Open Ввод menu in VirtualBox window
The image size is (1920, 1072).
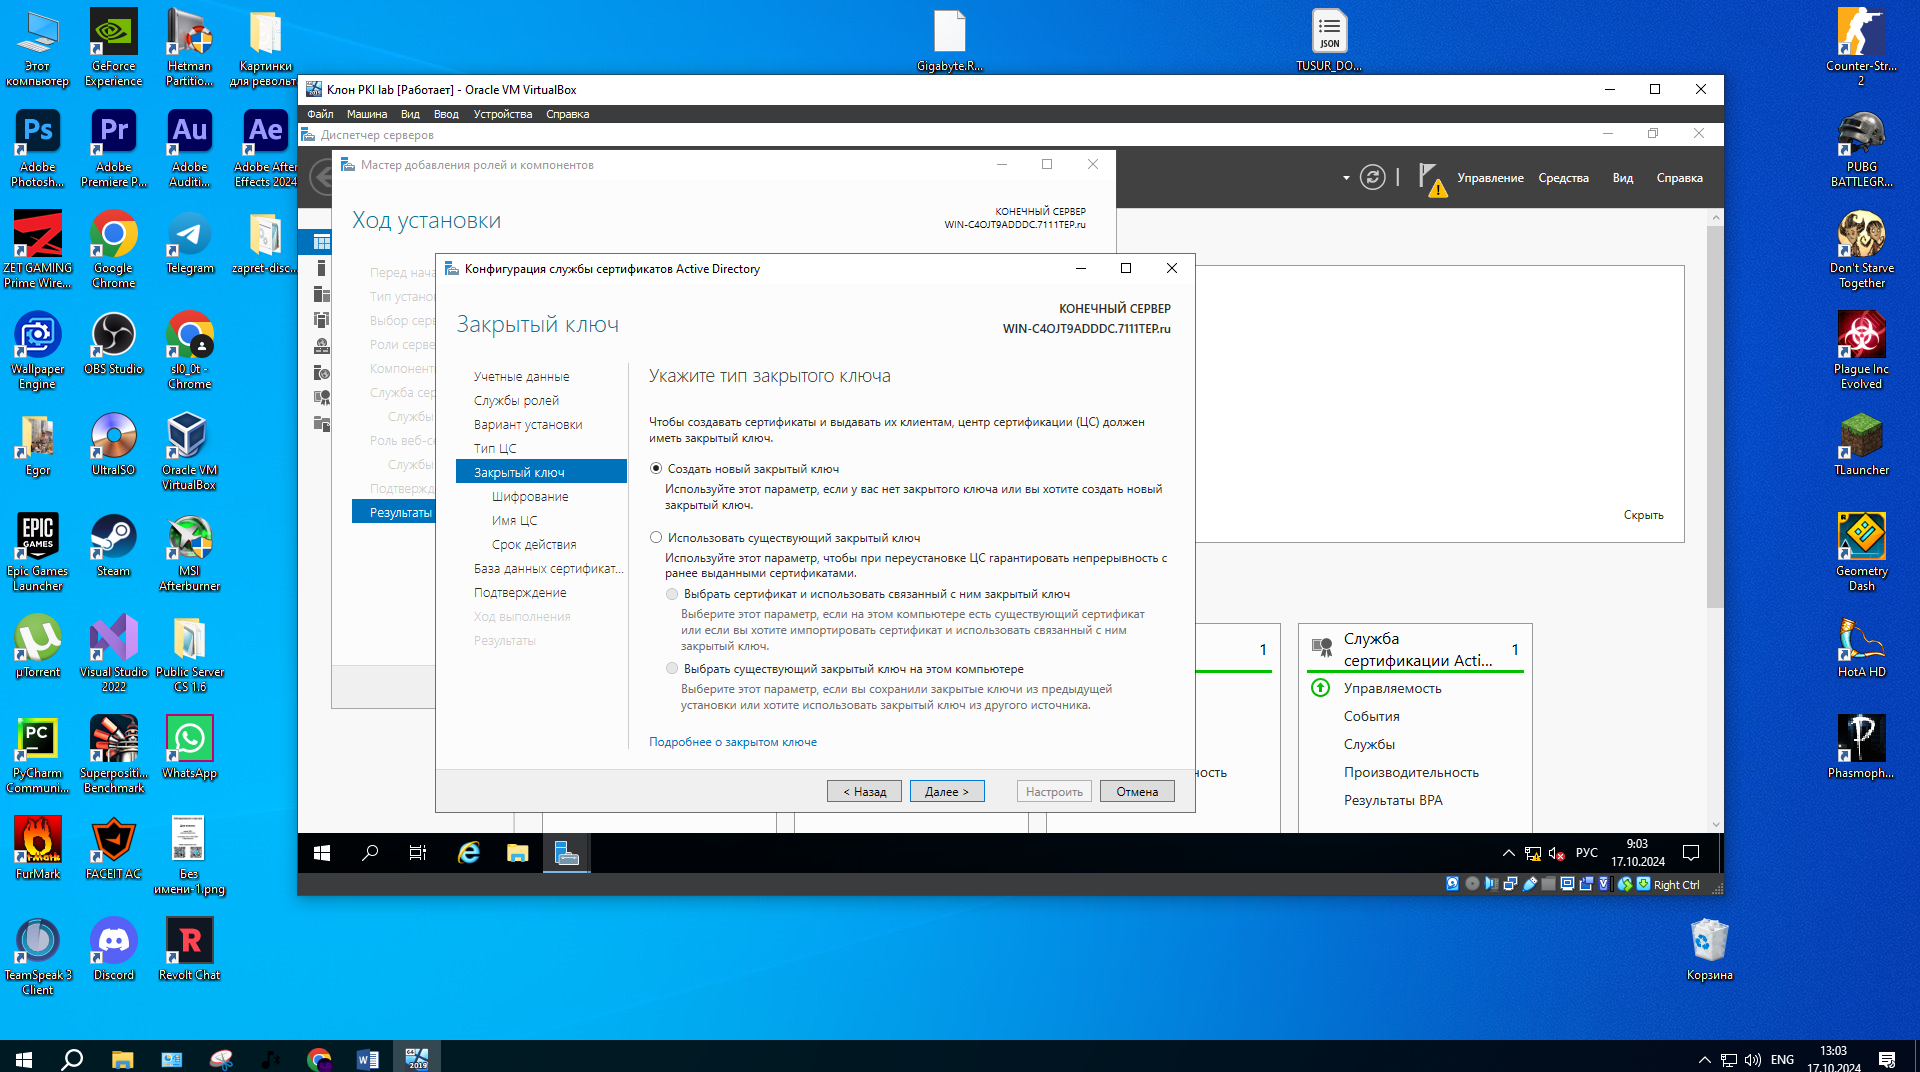(x=446, y=114)
